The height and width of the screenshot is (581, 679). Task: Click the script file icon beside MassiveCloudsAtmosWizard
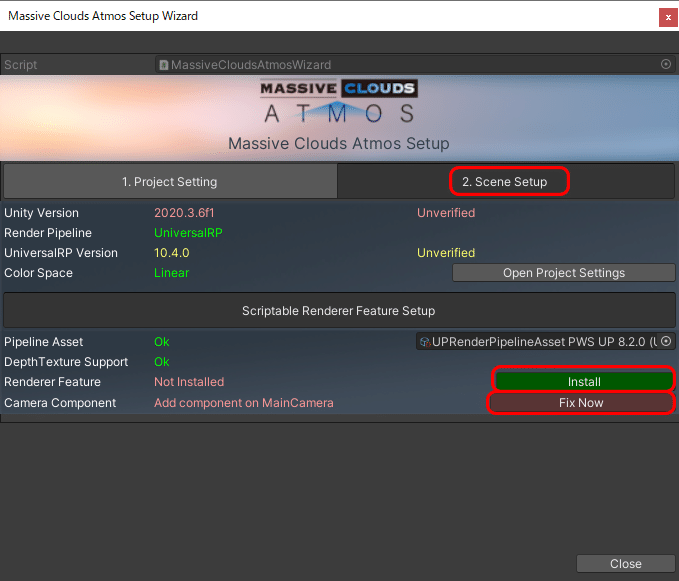(164, 65)
